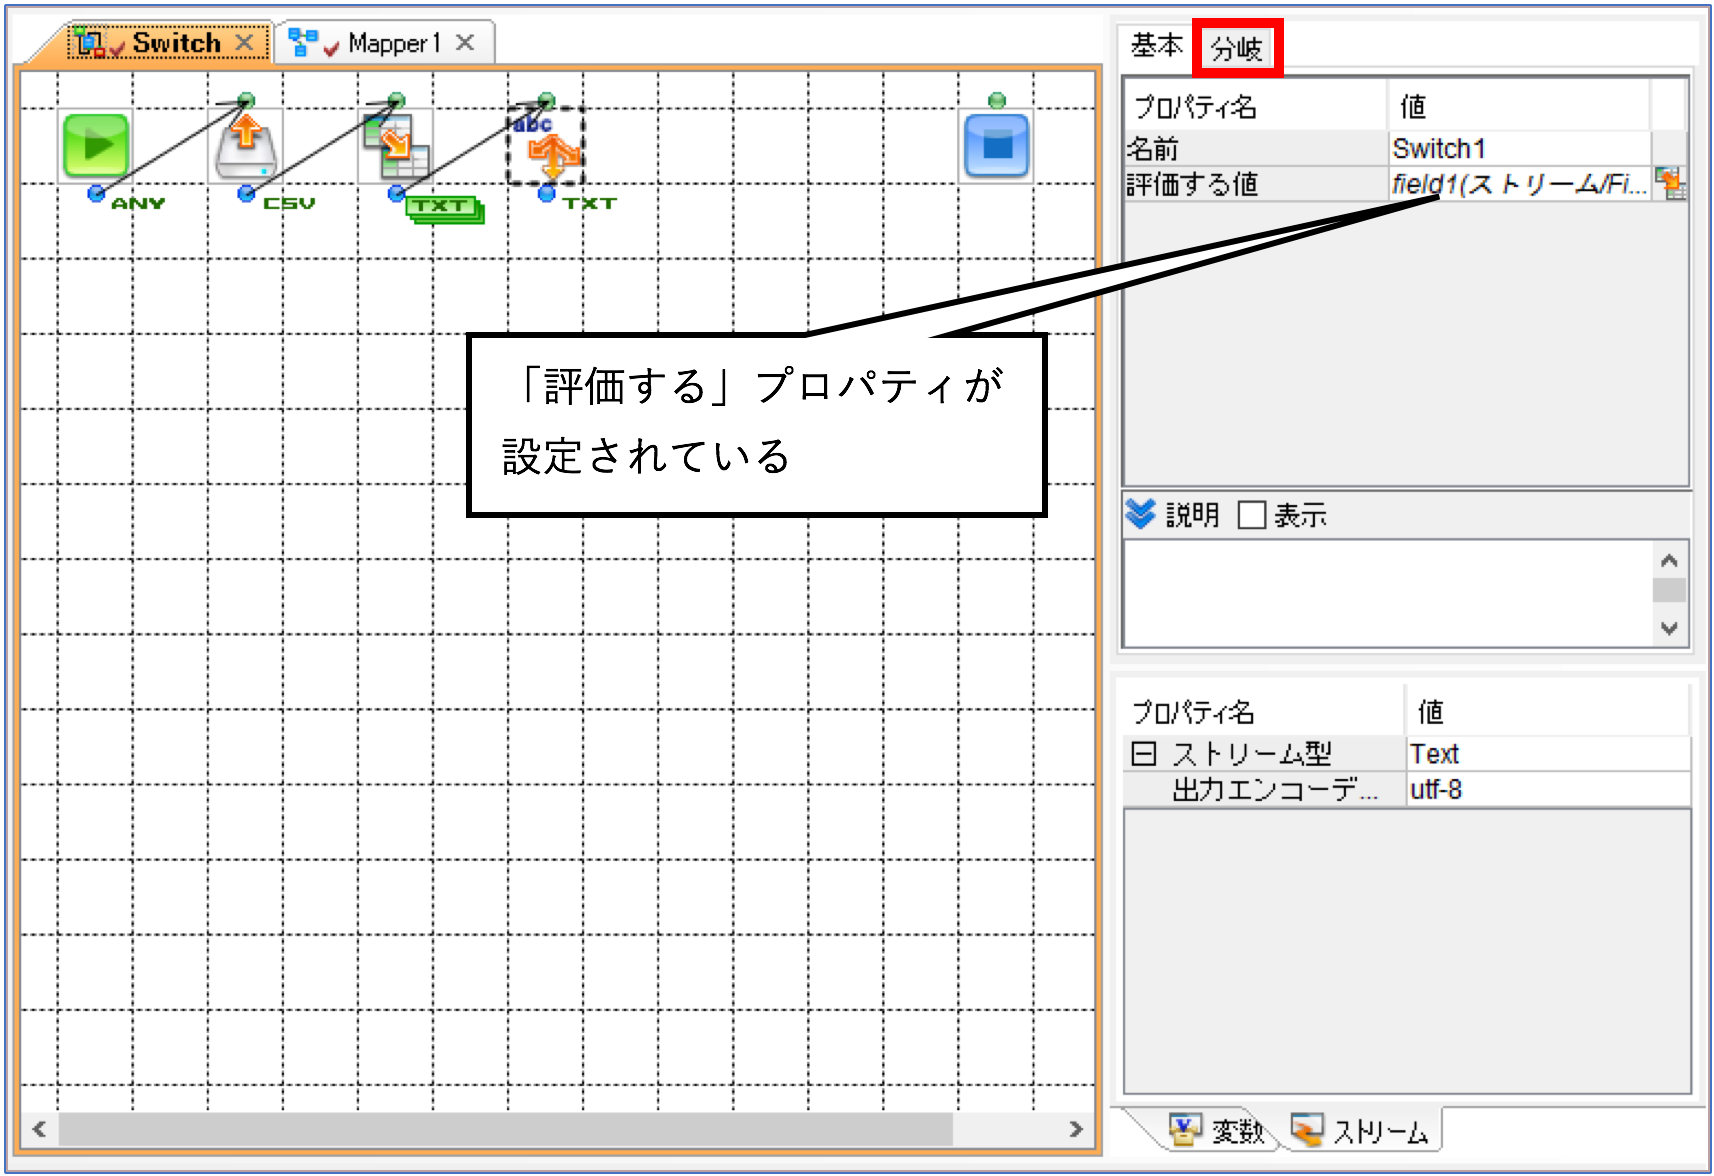Switch to the 基本 tab
1714x1176 pixels.
point(1156,46)
